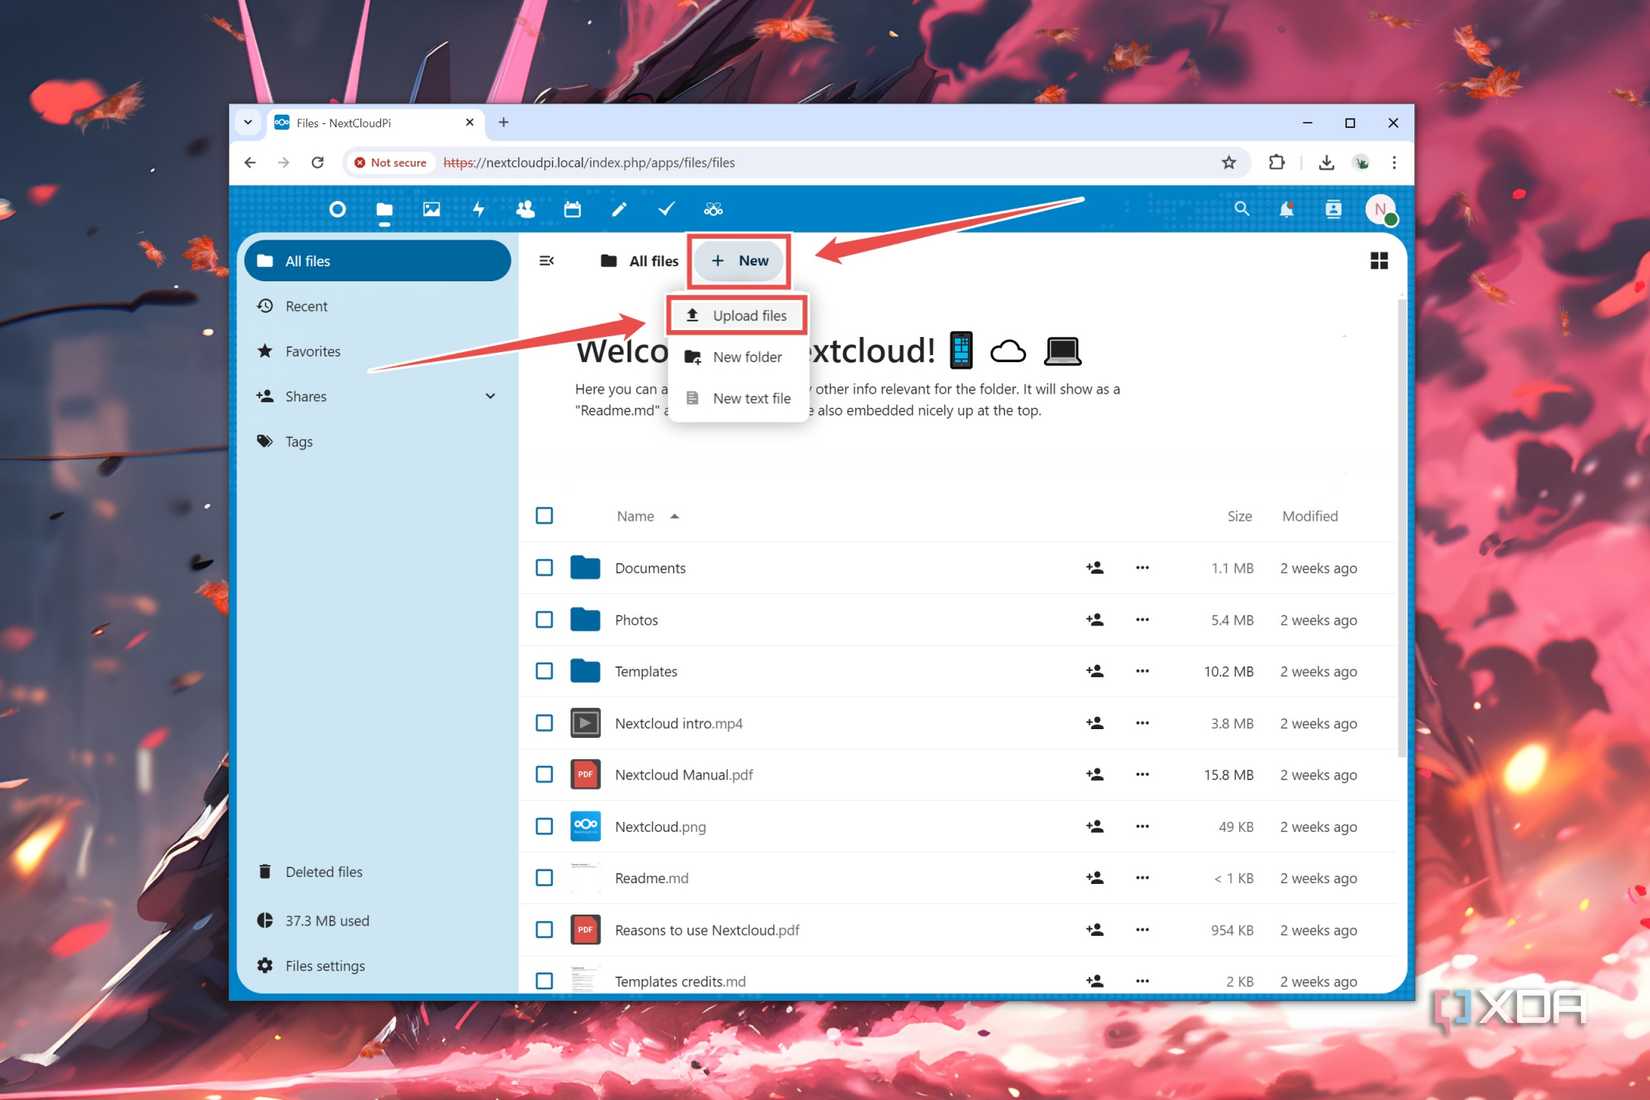Screen dimensions: 1650x1100
Task: Open the Notes pencil icon
Action: pyautogui.click(x=619, y=209)
